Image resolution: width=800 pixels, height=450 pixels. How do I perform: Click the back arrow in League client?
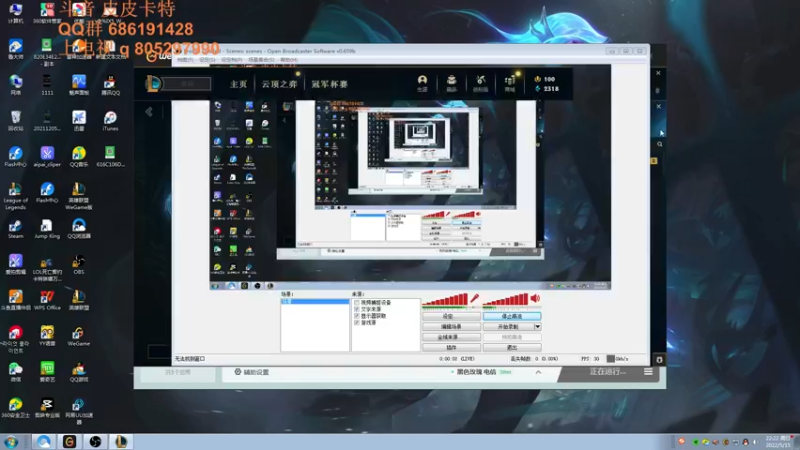(149, 112)
